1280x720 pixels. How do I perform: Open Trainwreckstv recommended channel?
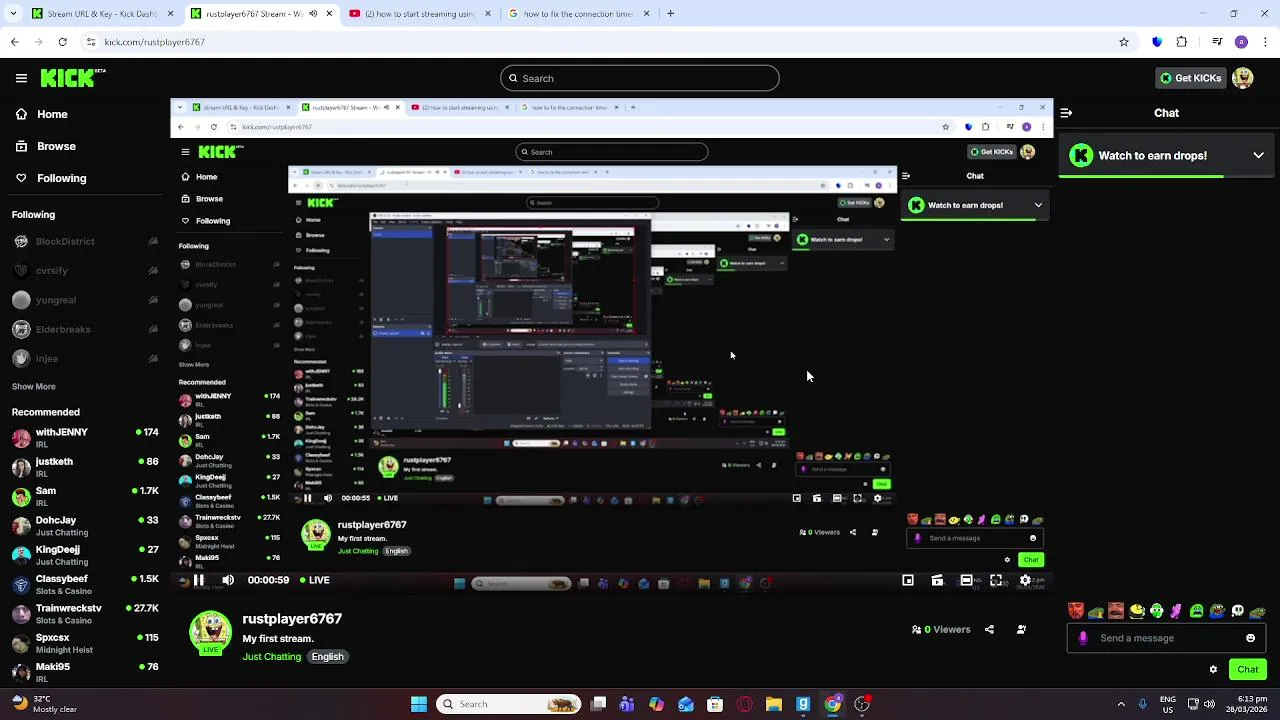pos(84,613)
